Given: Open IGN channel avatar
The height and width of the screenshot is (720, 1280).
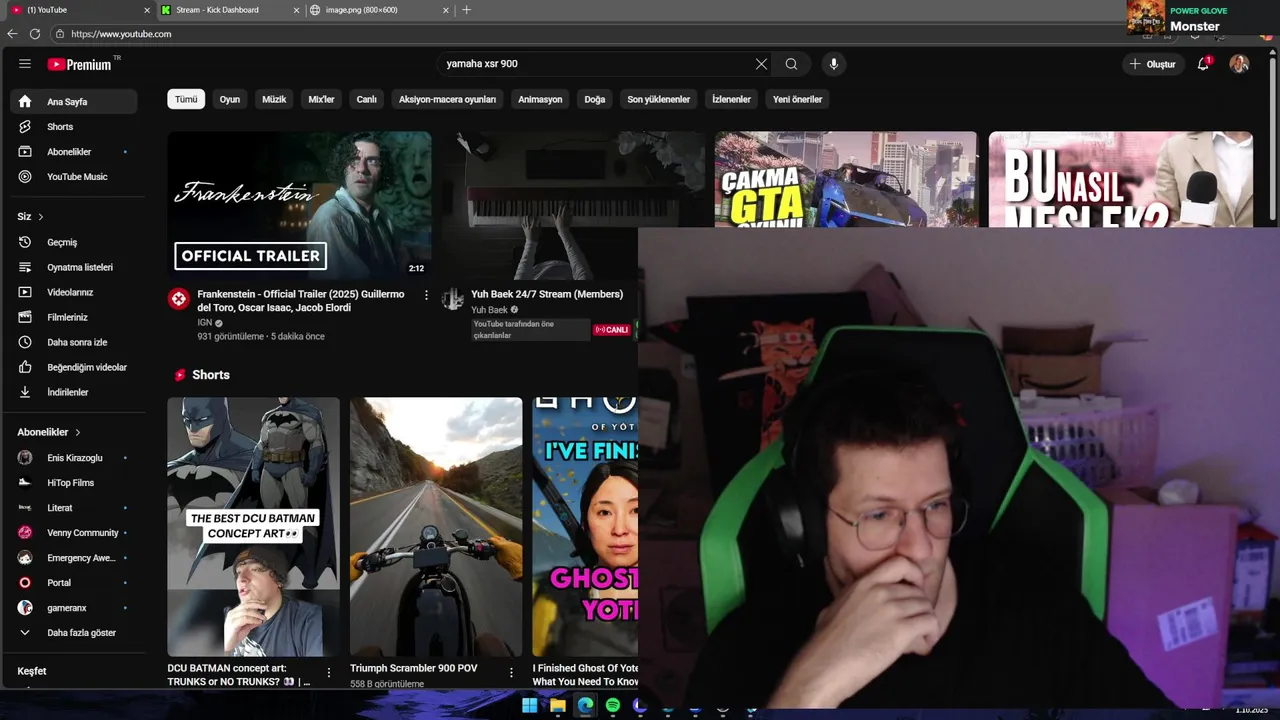Looking at the screenshot, I should click(178, 298).
